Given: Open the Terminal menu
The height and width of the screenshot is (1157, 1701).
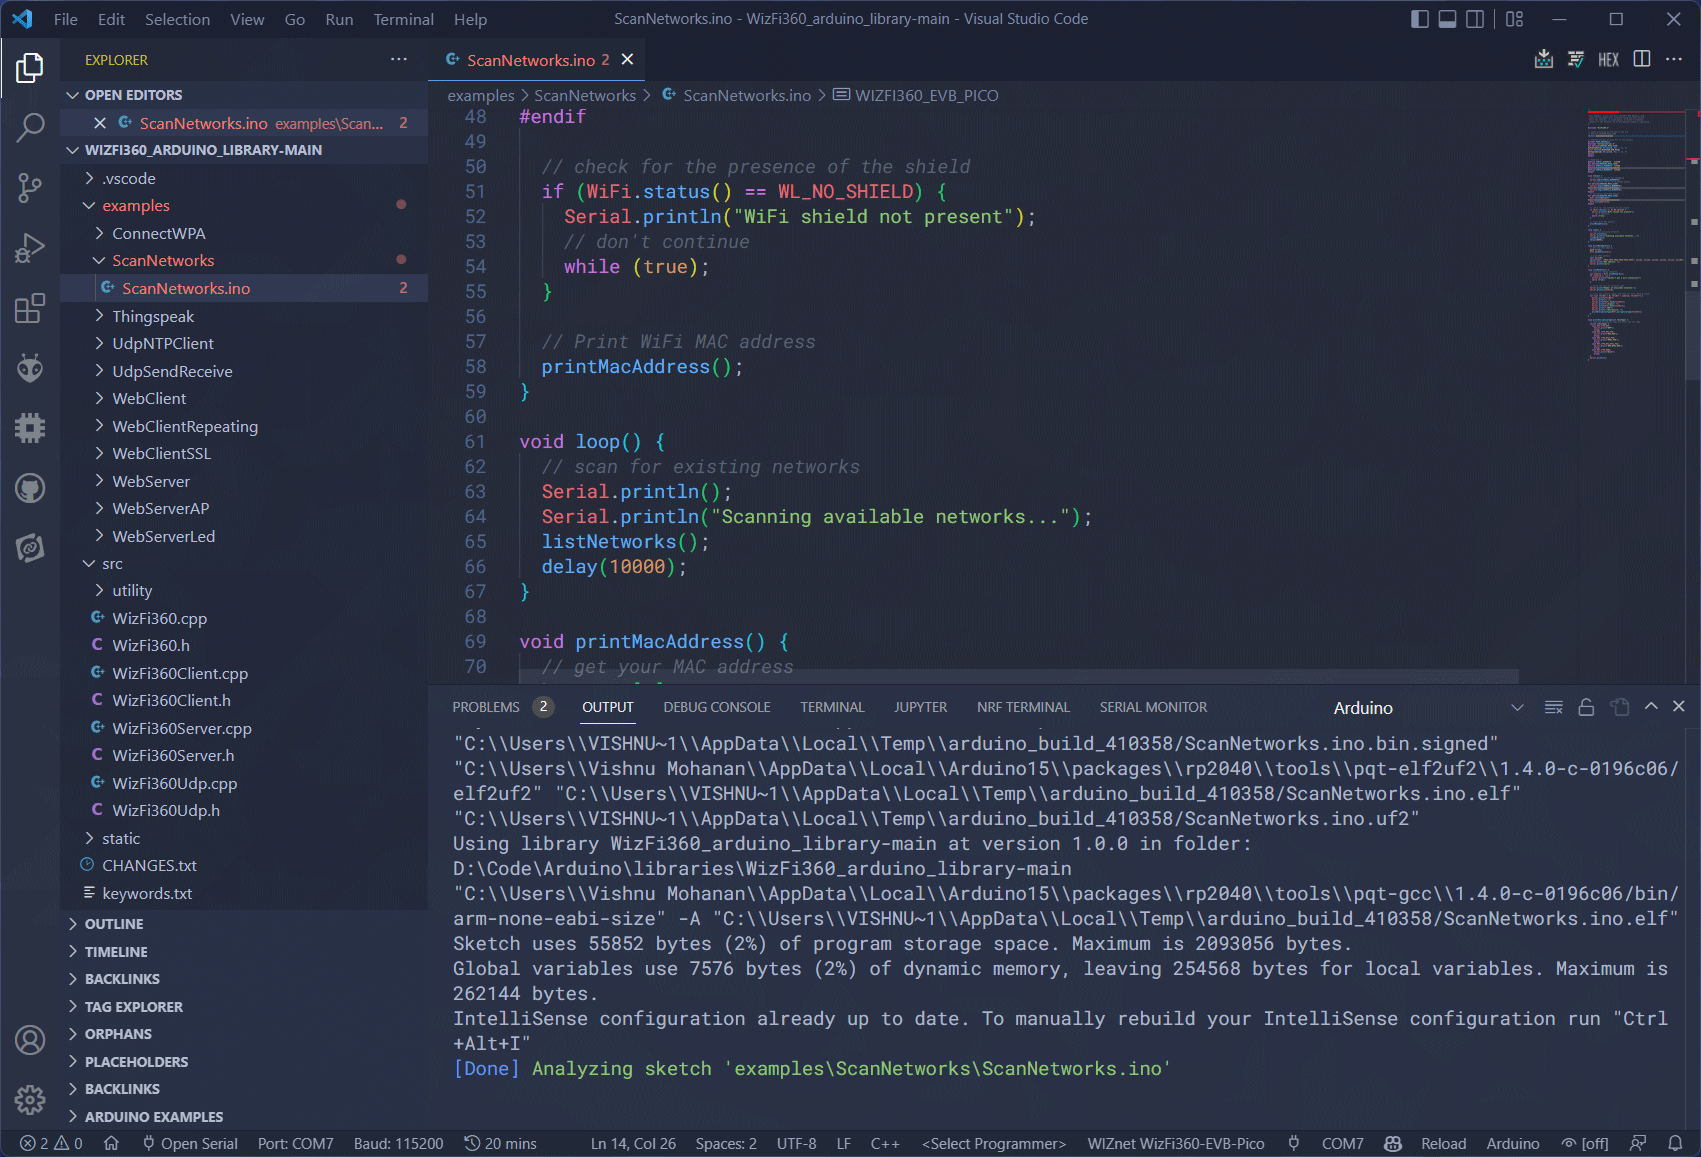Looking at the screenshot, I should click(403, 19).
